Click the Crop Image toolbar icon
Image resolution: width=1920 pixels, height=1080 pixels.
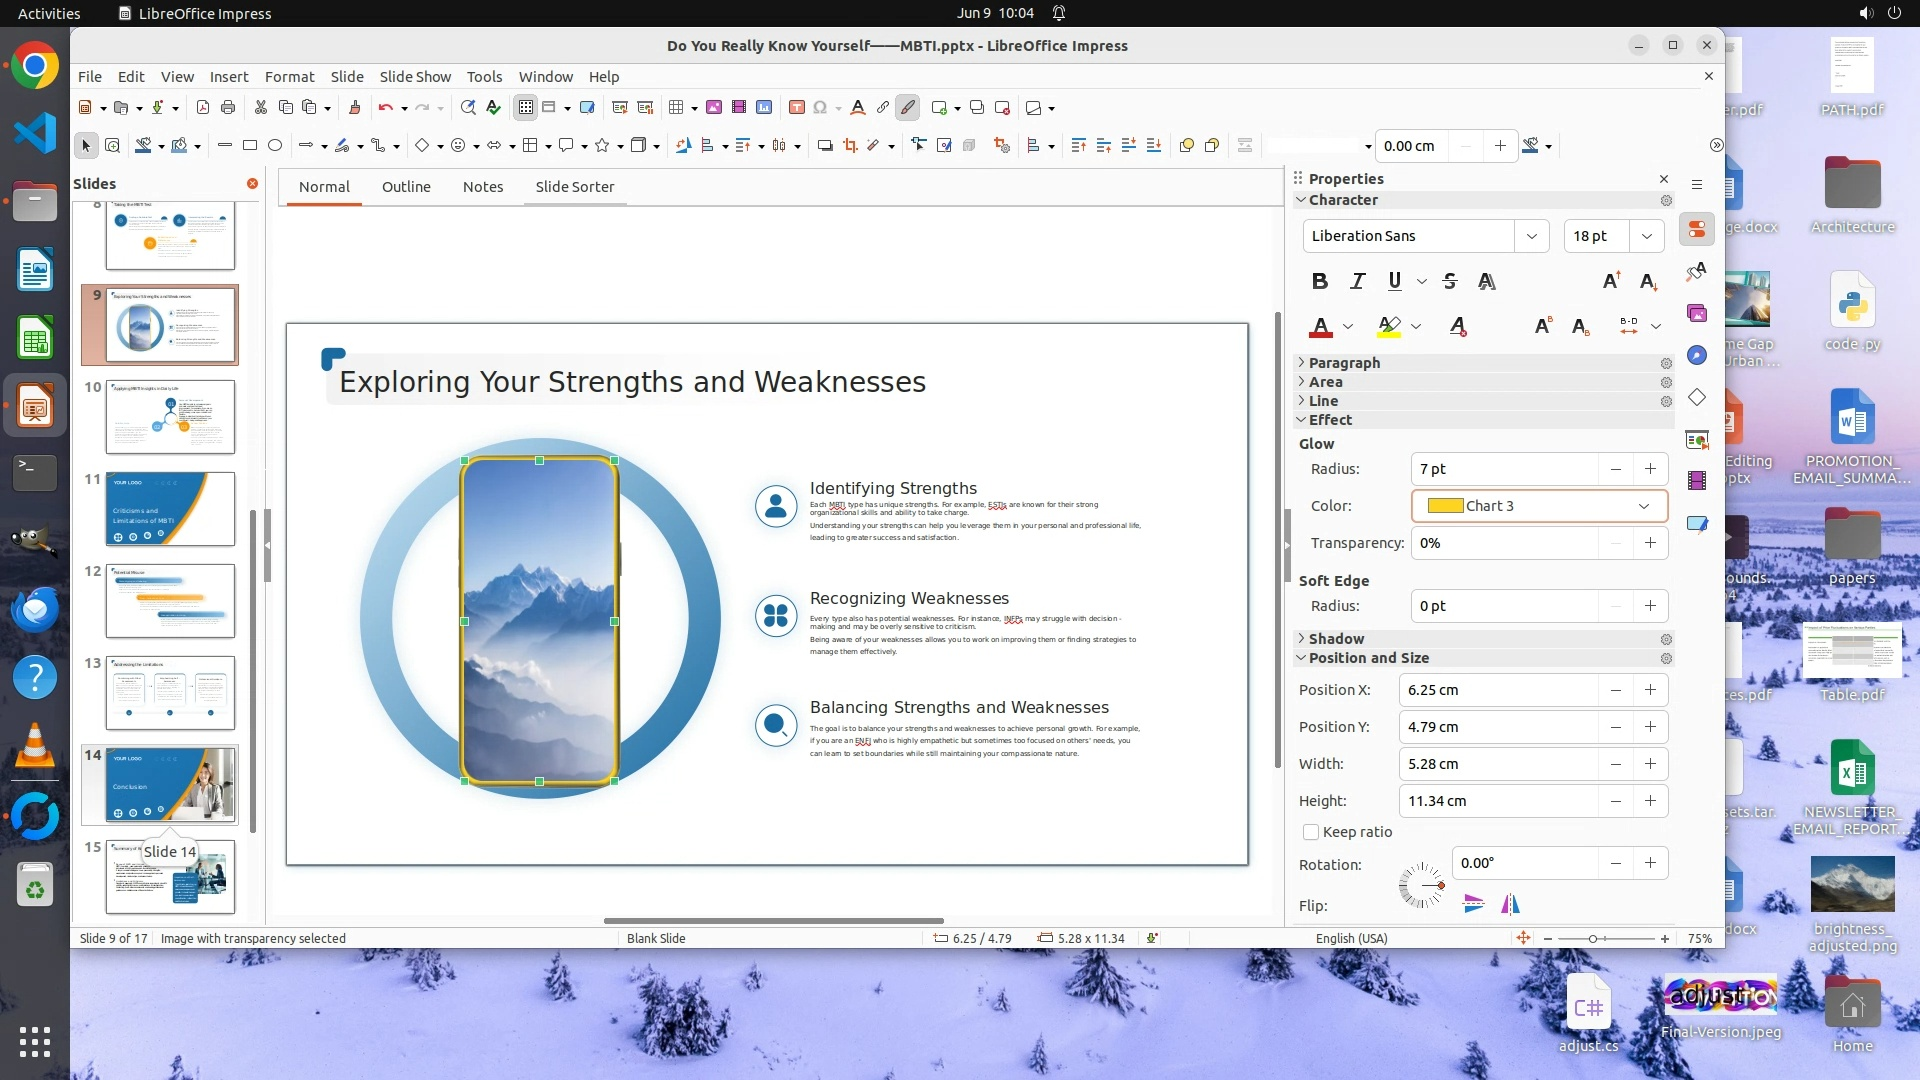[850, 146]
